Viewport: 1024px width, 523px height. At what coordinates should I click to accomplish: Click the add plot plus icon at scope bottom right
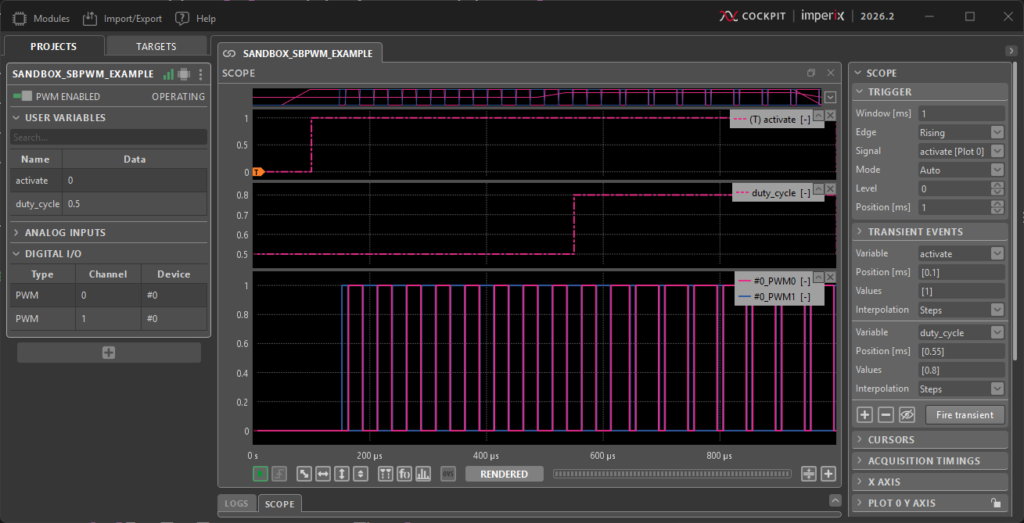coord(828,474)
